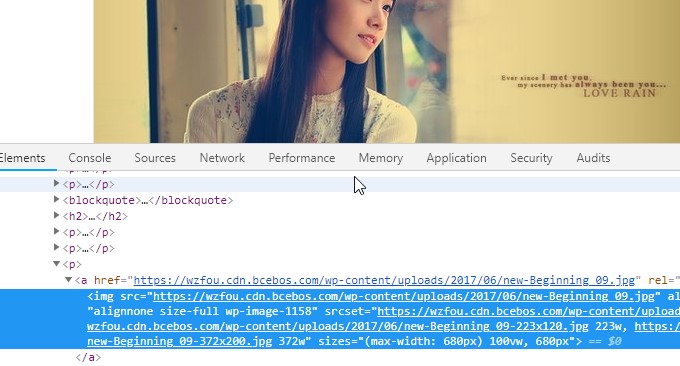Viewport: 680px width, 366px height.
Task: Switch to the Elements tab
Action: click(22, 158)
